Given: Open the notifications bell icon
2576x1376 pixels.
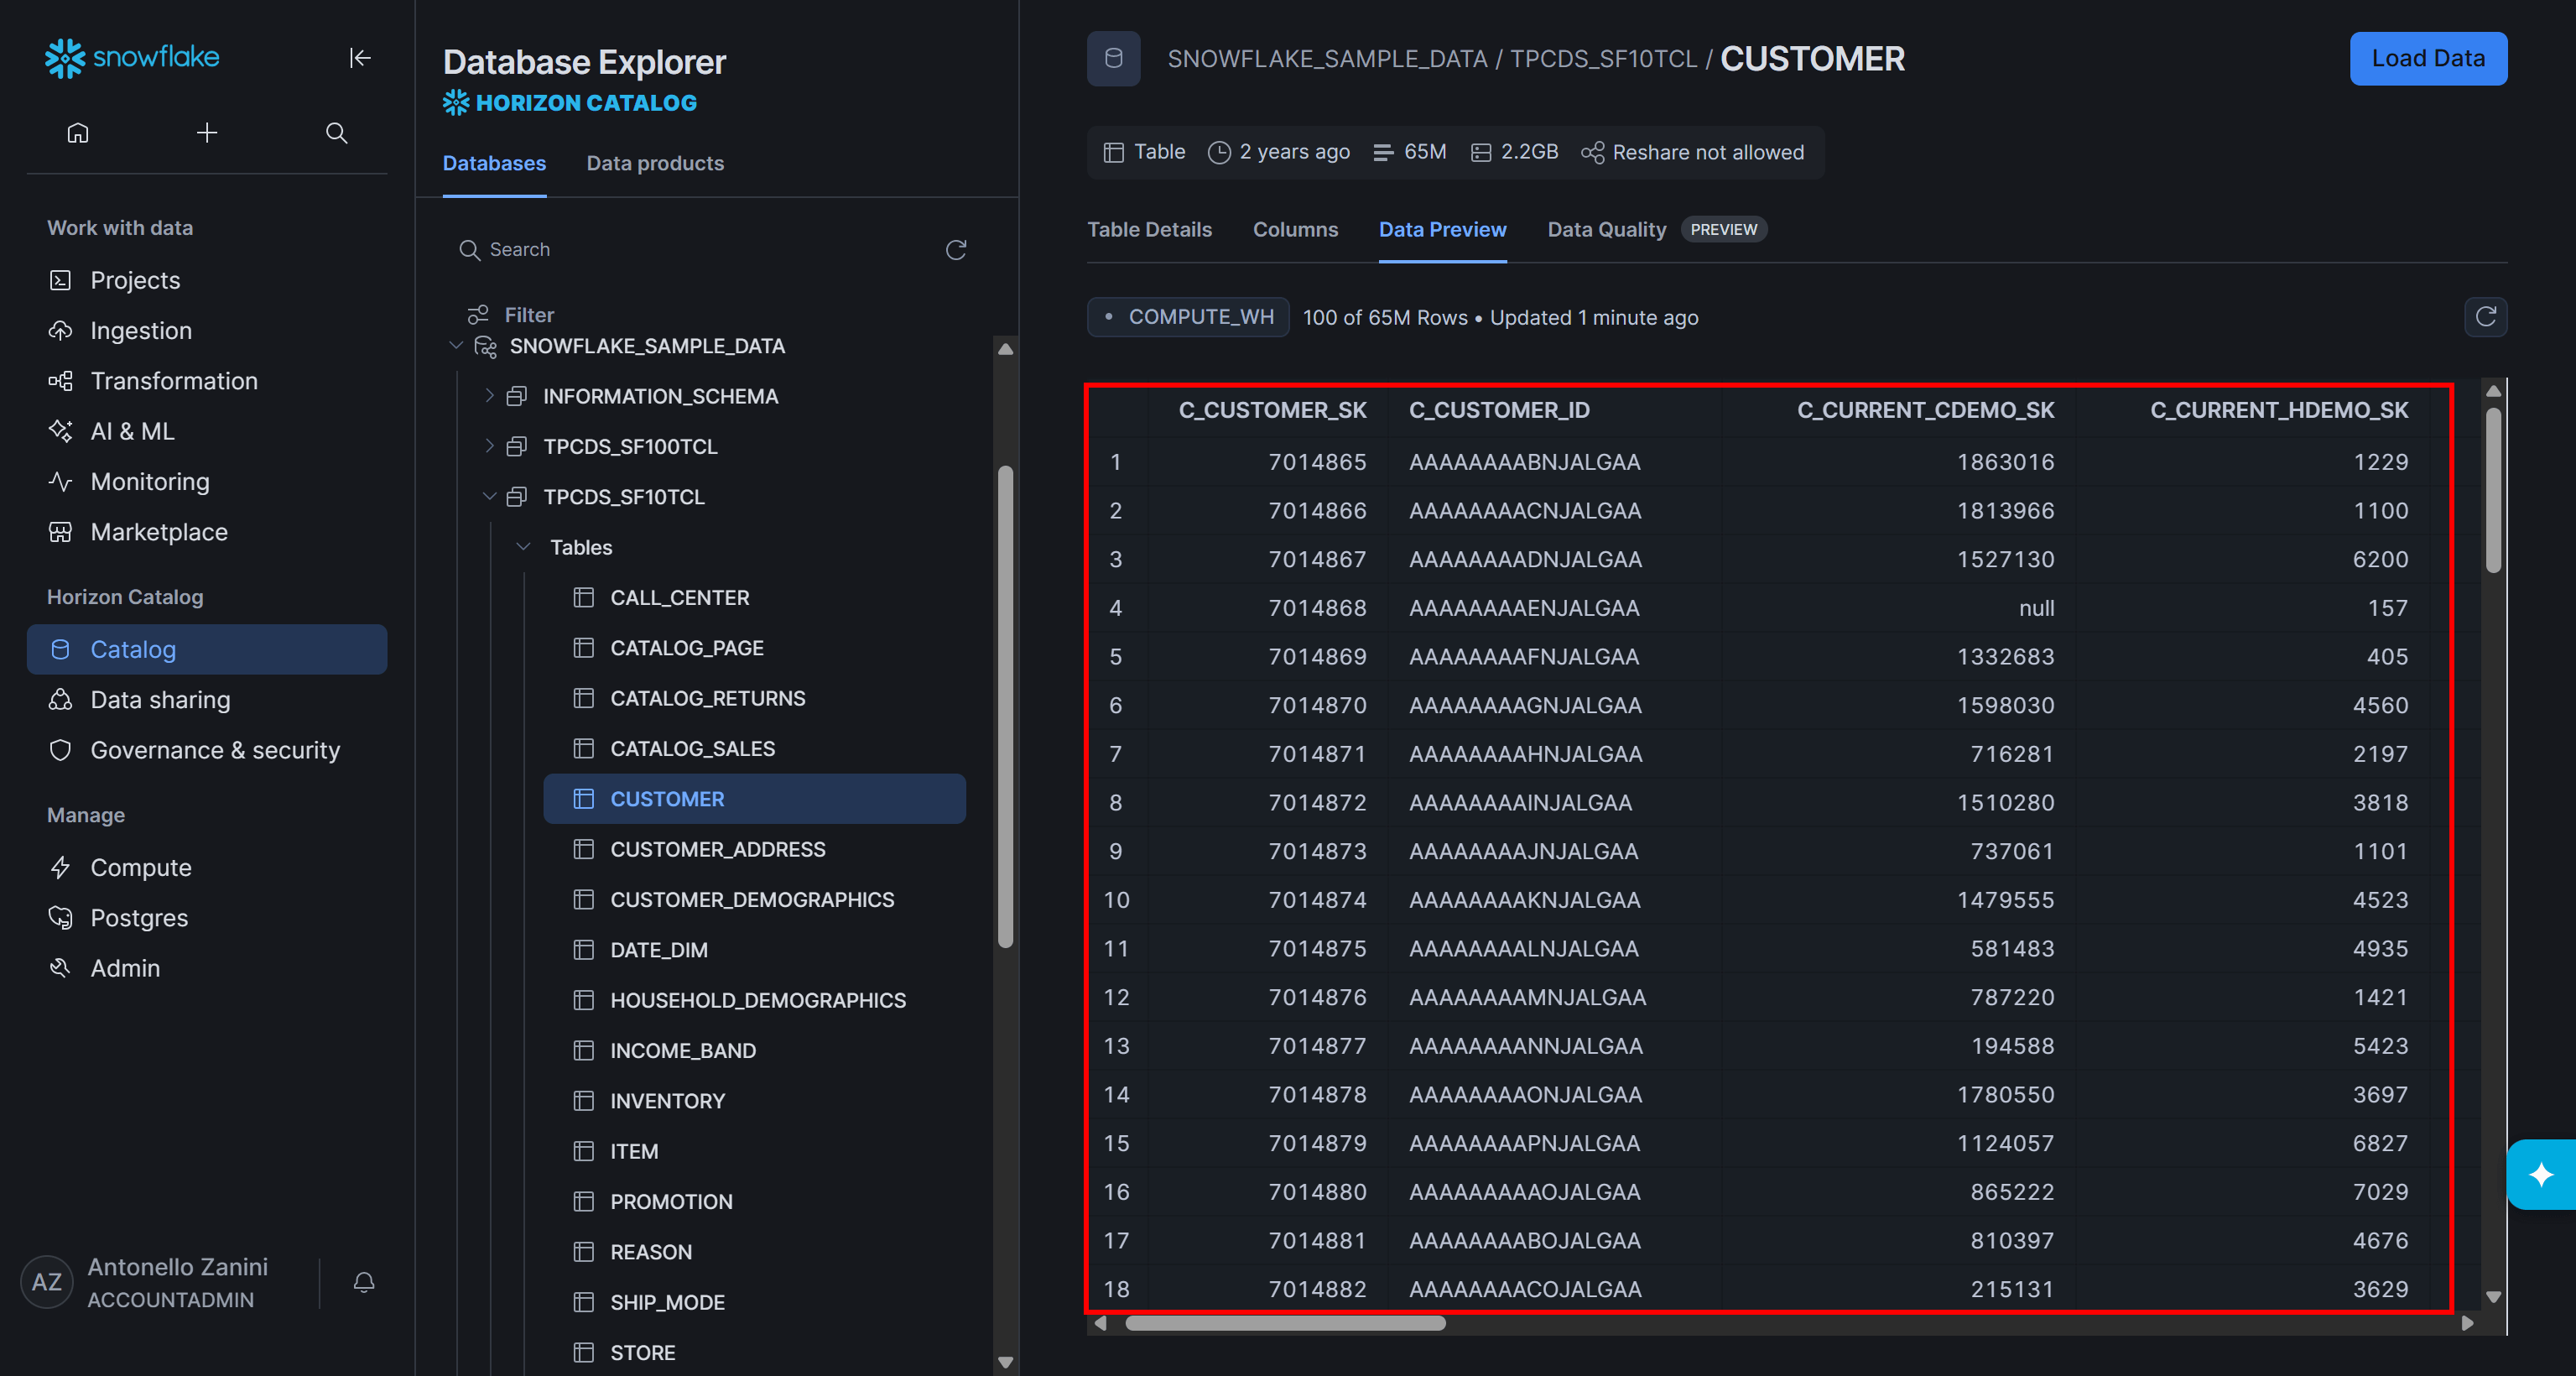Looking at the screenshot, I should (364, 1282).
